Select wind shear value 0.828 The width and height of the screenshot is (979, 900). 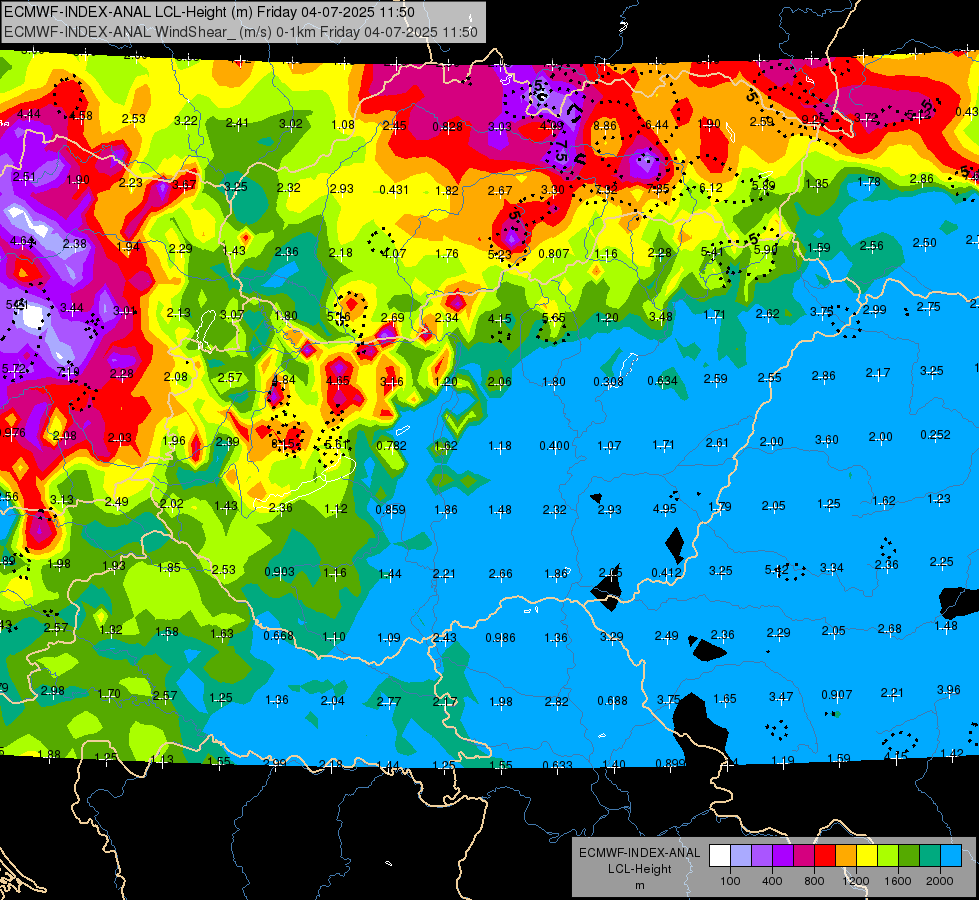pyautogui.click(x=448, y=127)
